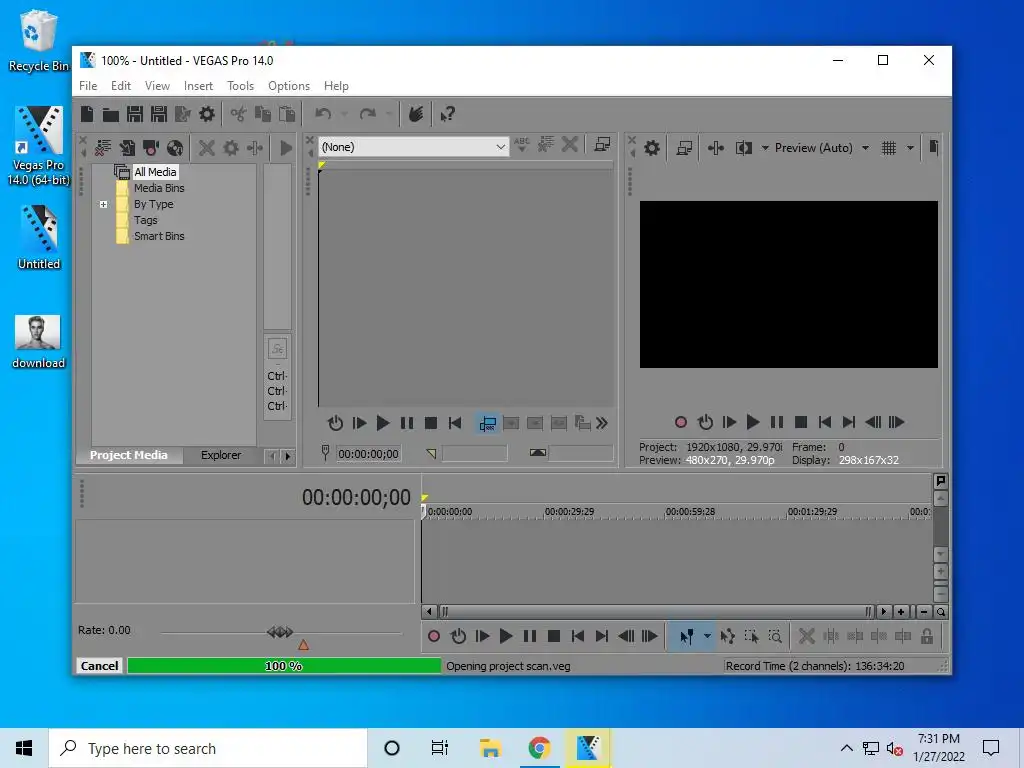
Task: Toggle loop playback in Video Preview transport
Action: point(705,422)
